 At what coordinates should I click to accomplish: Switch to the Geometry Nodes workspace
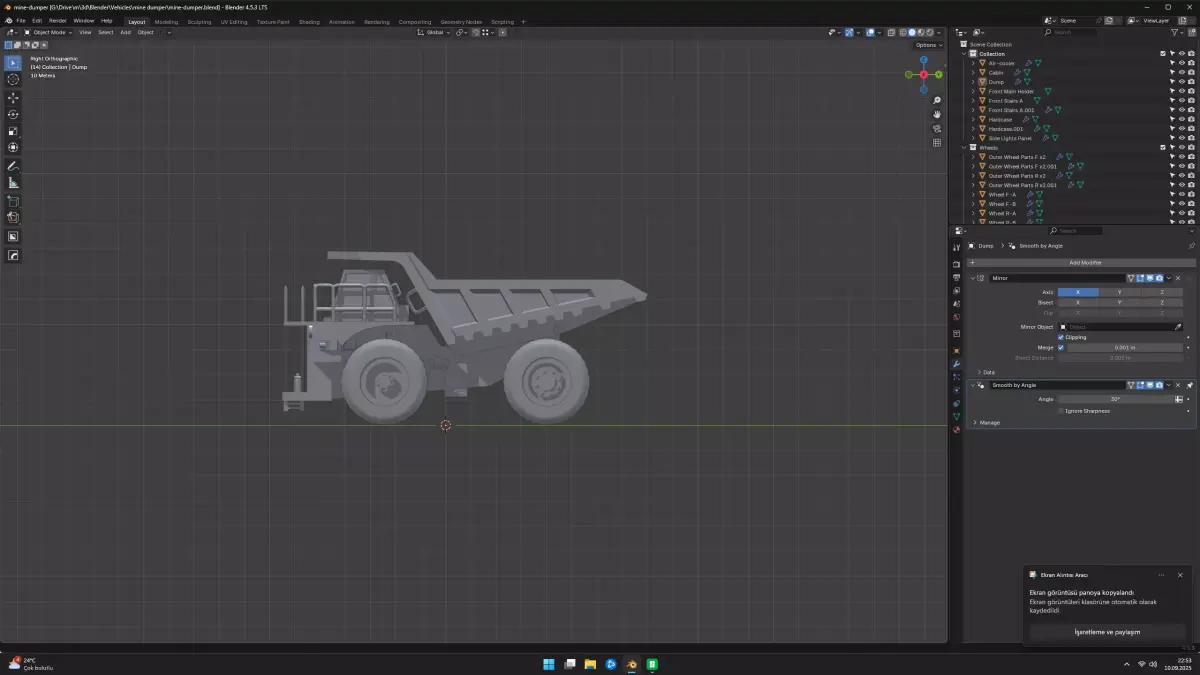pos(461,21)
